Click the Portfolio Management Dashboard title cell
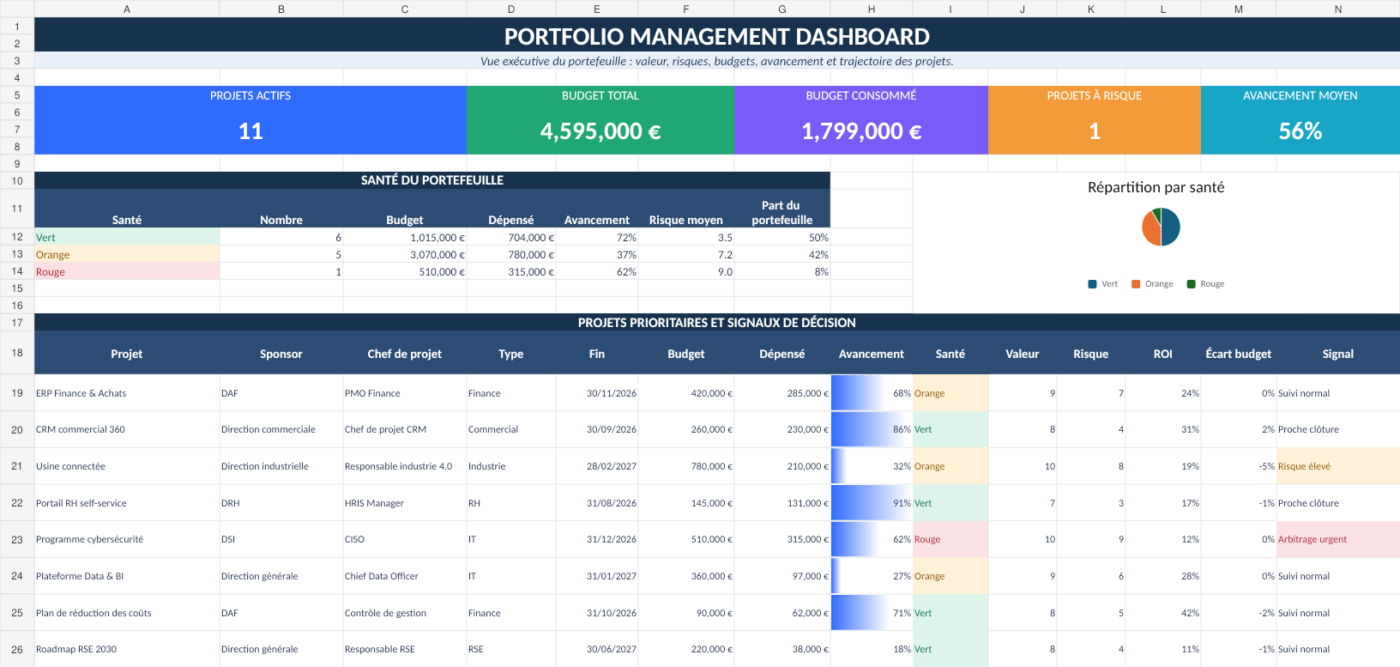The image size is (1400, 667). (717, 36)
